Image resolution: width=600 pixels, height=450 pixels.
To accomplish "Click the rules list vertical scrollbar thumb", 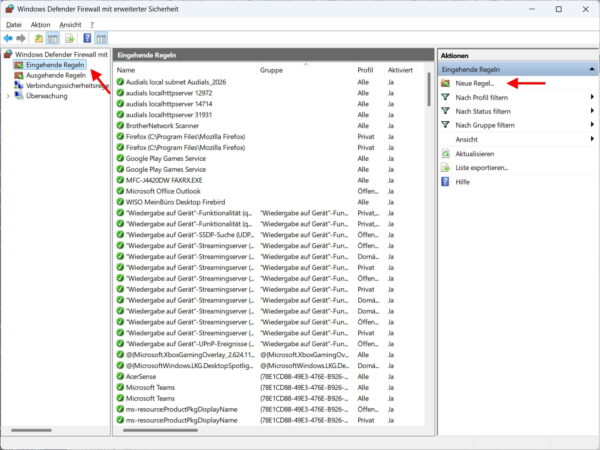I will click(x=429, y=90).
